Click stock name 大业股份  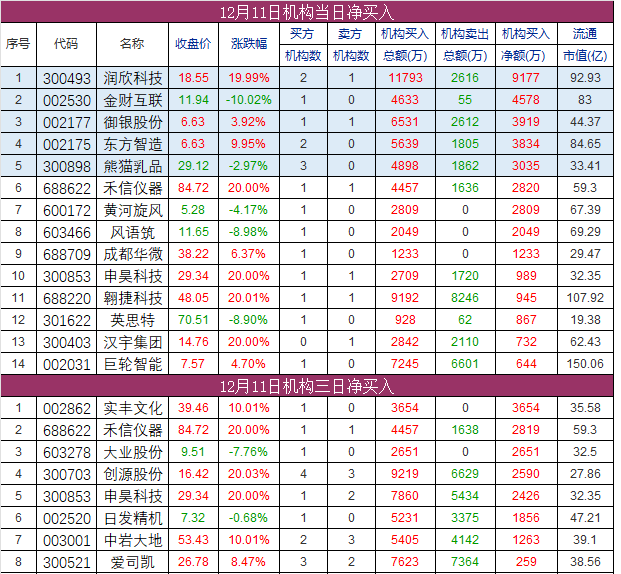coord(133,452)
